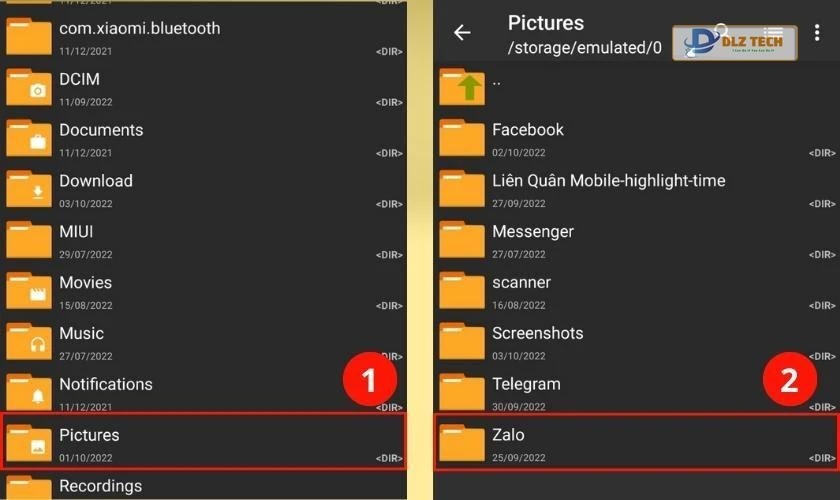Click the Notifications bell folder icon
Screen dimensions: 840x500
click(29, 394)
